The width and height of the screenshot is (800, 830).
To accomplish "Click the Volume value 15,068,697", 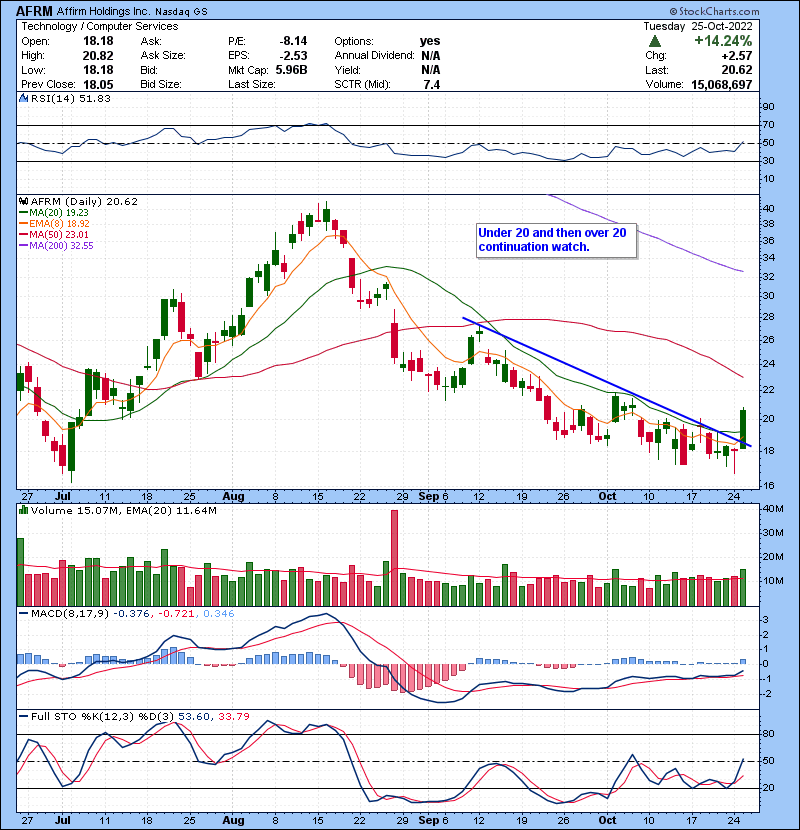I will click(x=722, y=85).
